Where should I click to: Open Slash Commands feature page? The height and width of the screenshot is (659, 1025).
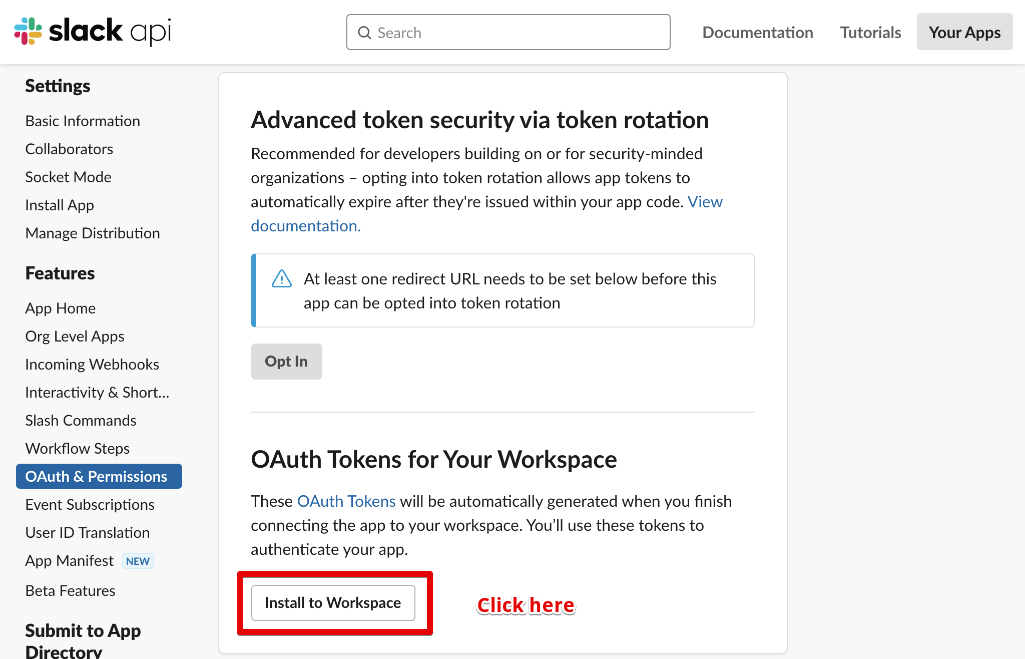[x=80, y=420]
